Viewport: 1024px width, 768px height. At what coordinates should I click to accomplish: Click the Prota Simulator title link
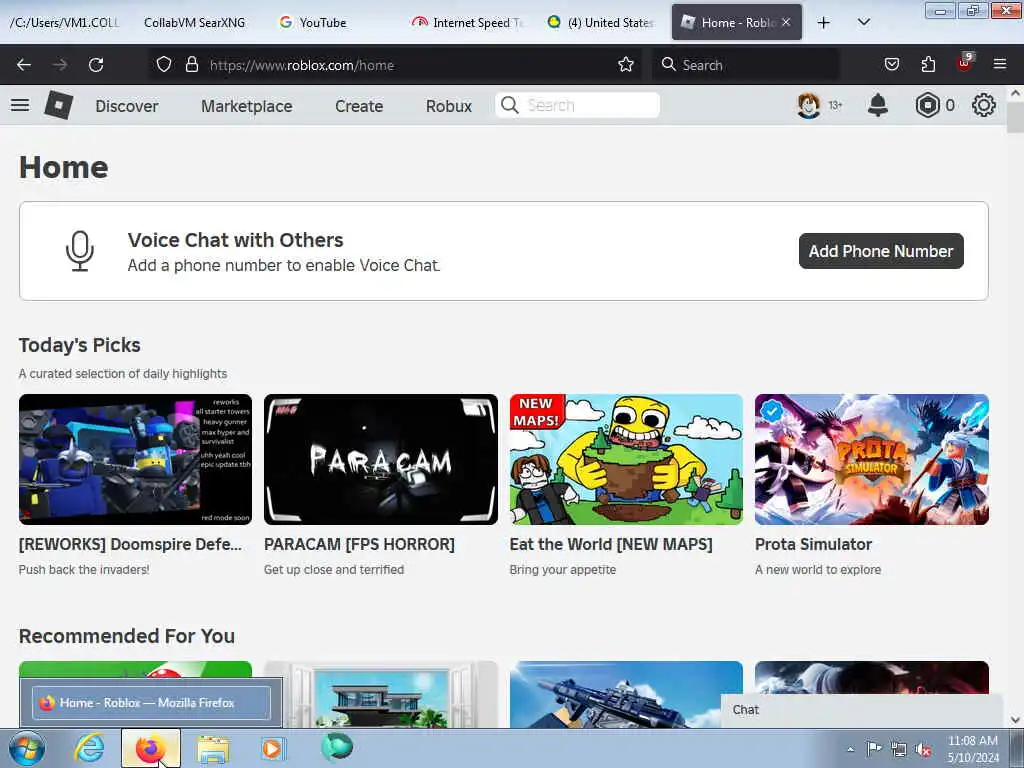coord(813,544)
